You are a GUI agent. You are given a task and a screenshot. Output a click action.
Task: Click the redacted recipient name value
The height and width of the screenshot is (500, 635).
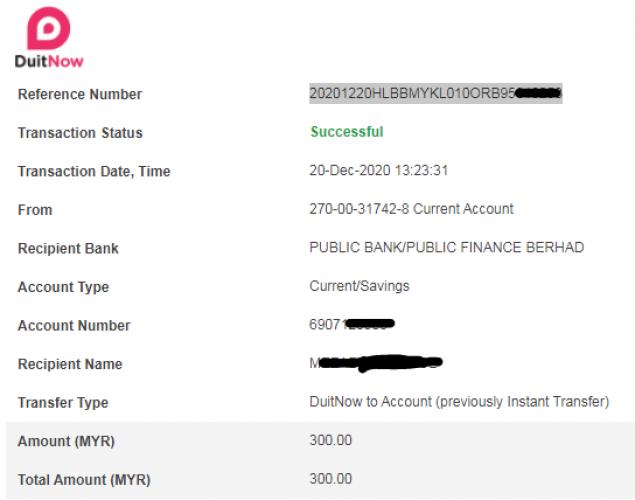pos(376,363)
